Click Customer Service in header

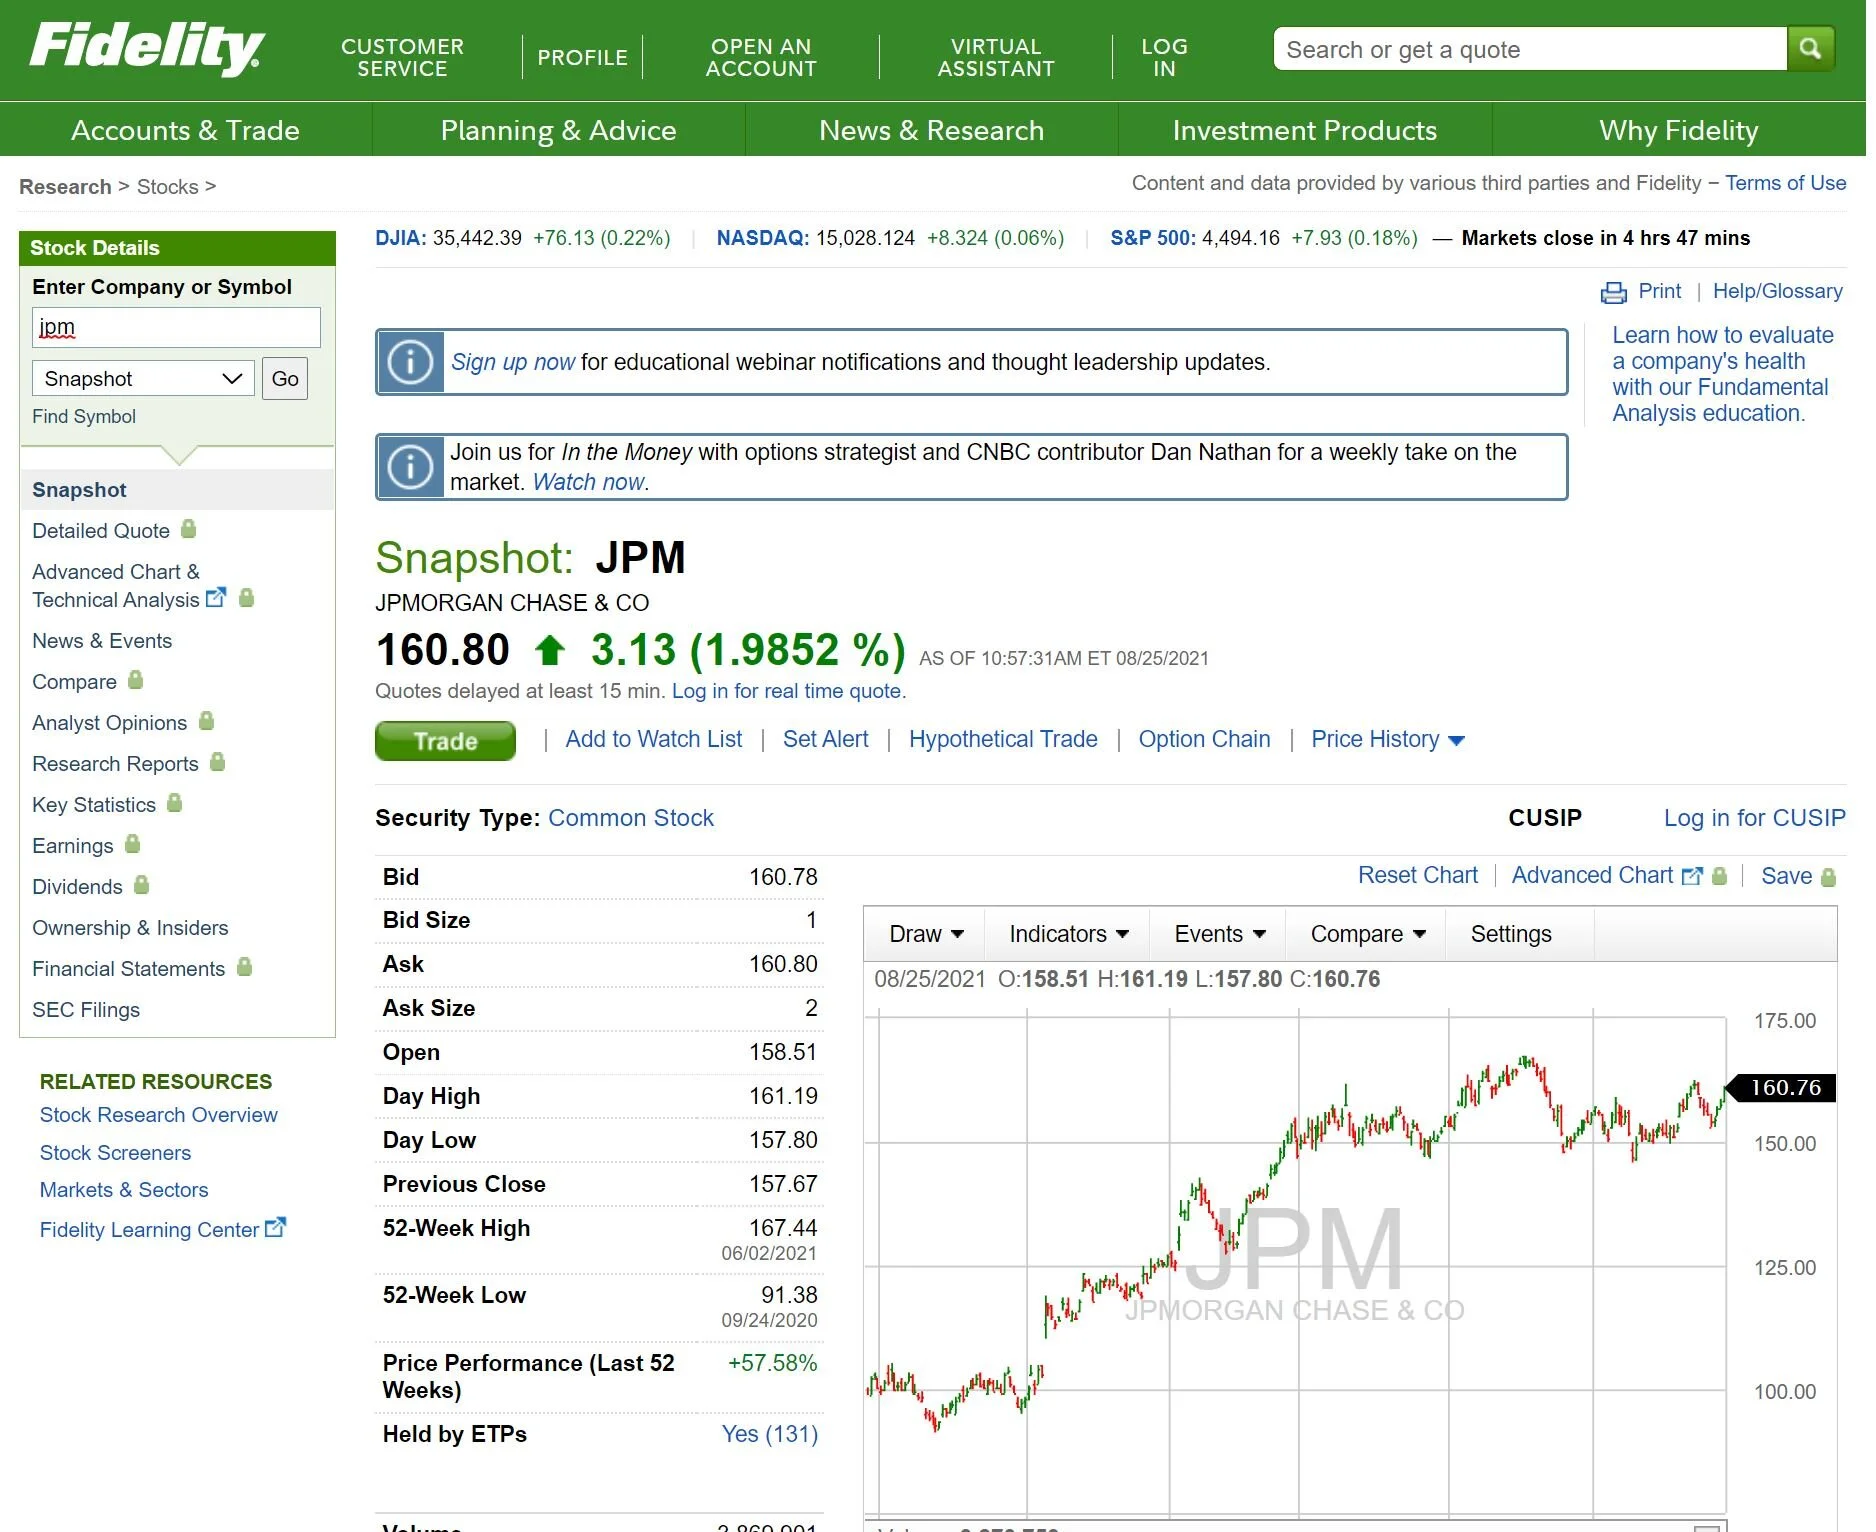[402, 57]
